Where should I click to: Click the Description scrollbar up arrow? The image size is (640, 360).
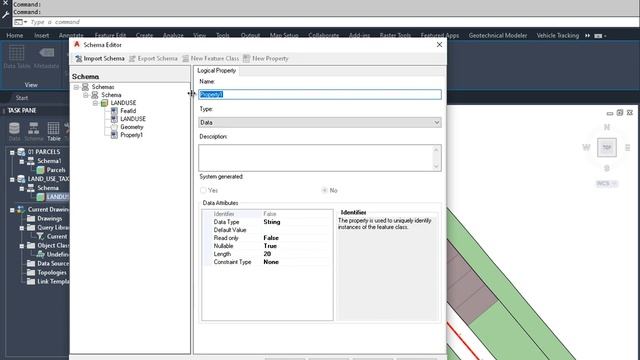click(x=436, y=150)
